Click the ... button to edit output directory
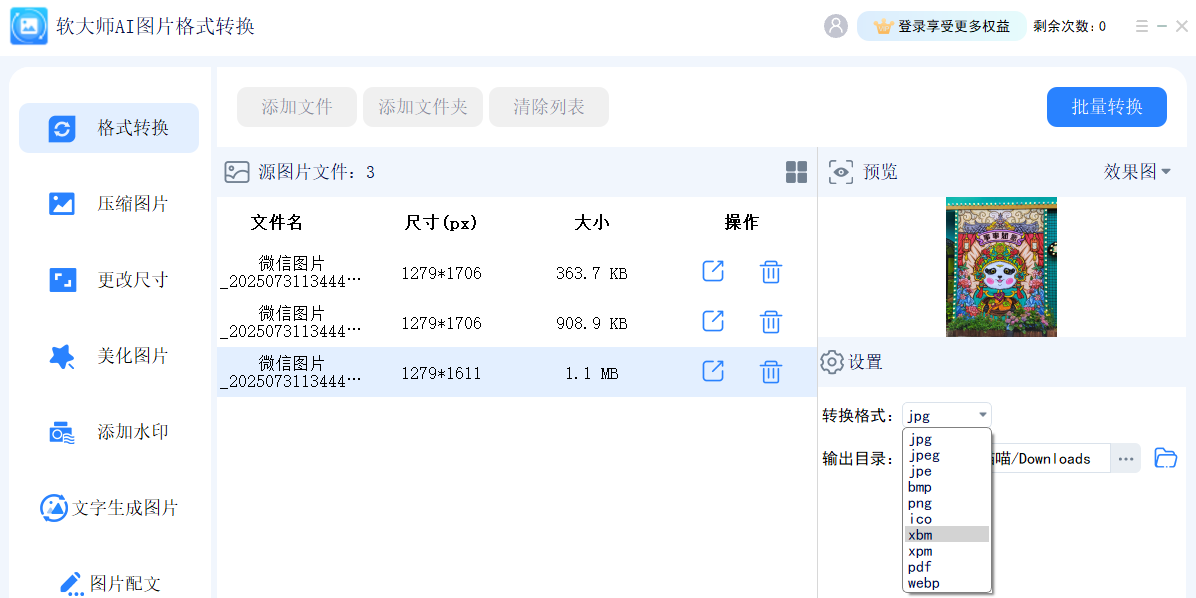 1126,457
